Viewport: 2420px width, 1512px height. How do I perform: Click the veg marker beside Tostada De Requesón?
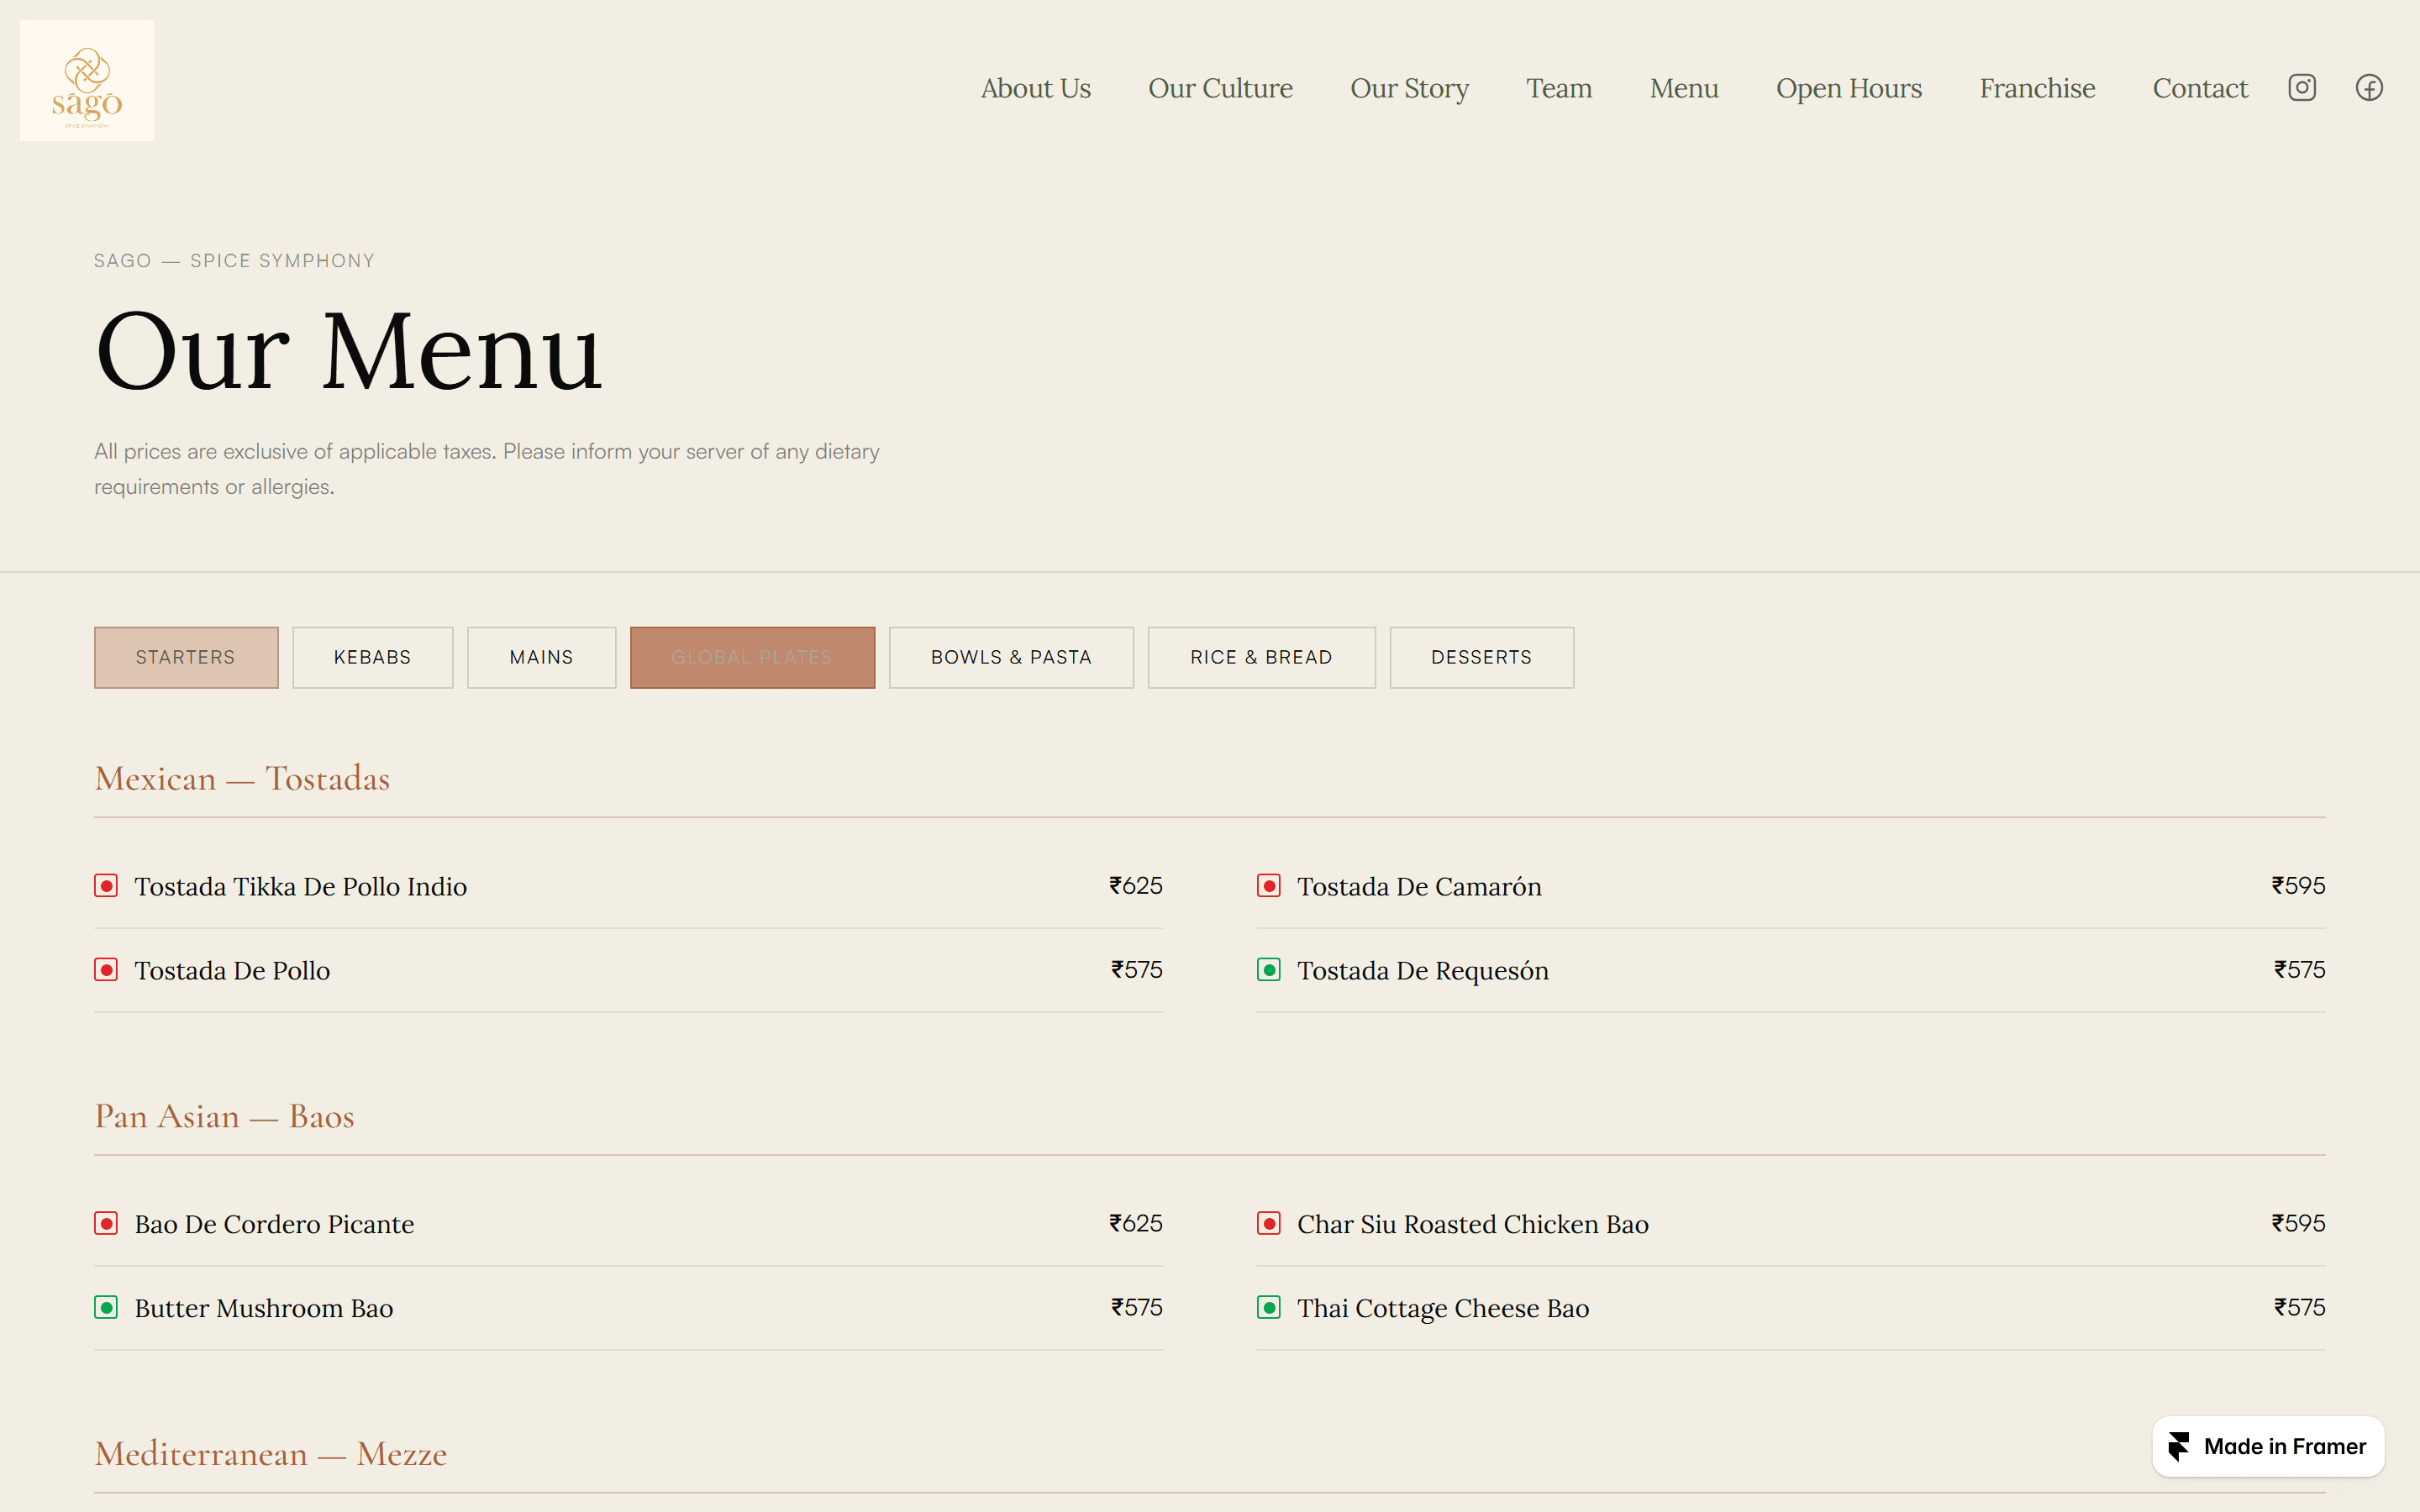tap(1268, 970)
